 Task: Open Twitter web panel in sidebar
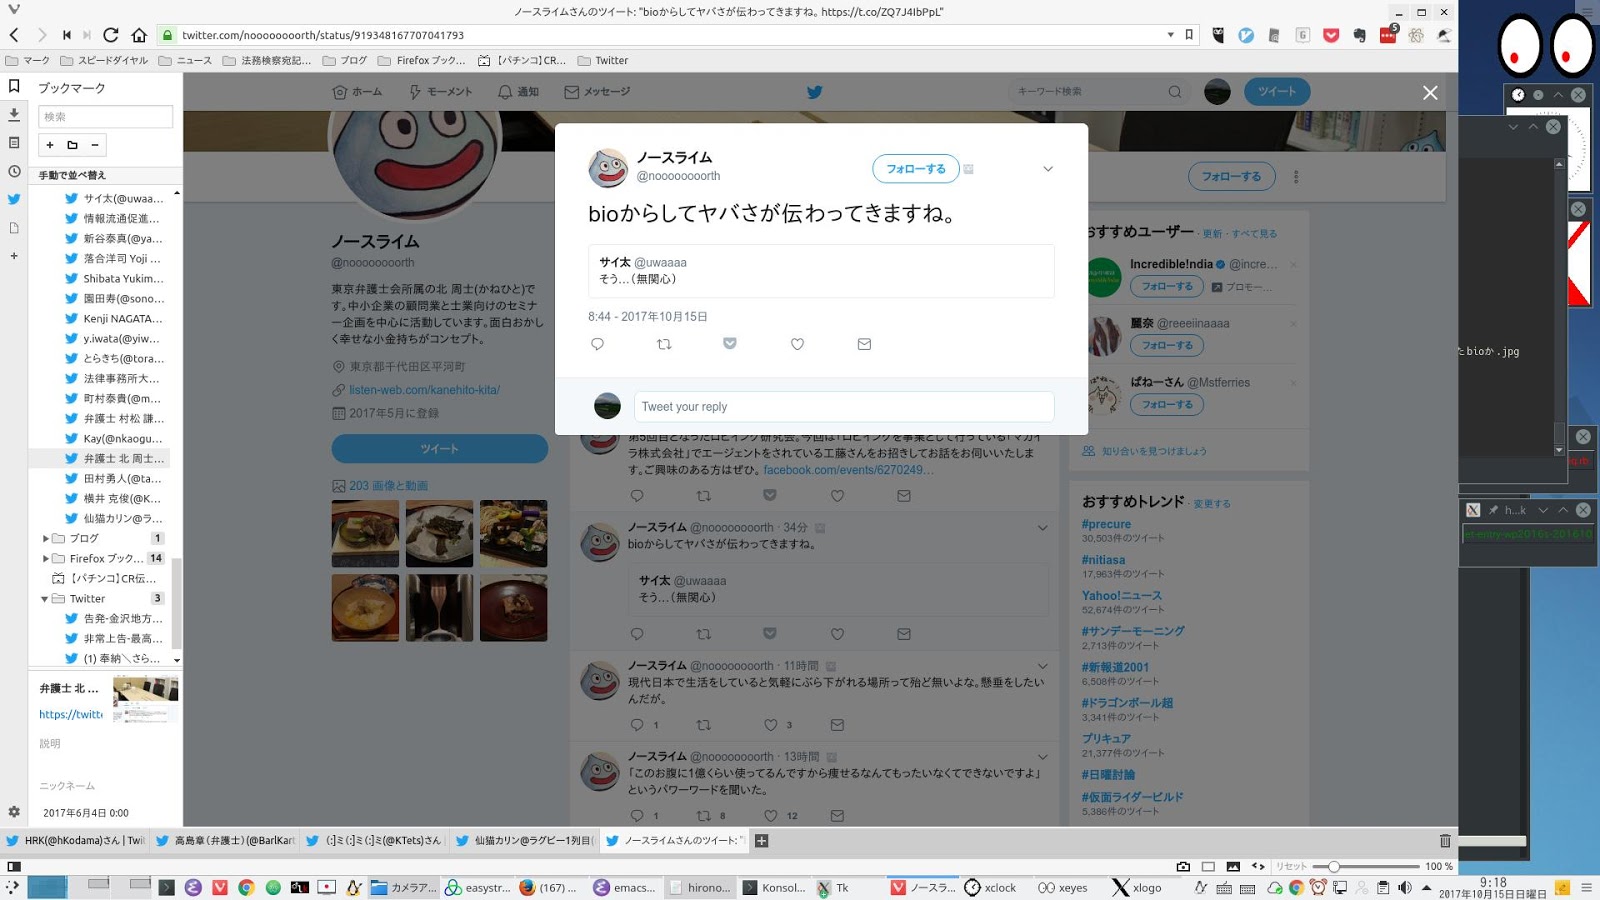(x=14, y=199)
